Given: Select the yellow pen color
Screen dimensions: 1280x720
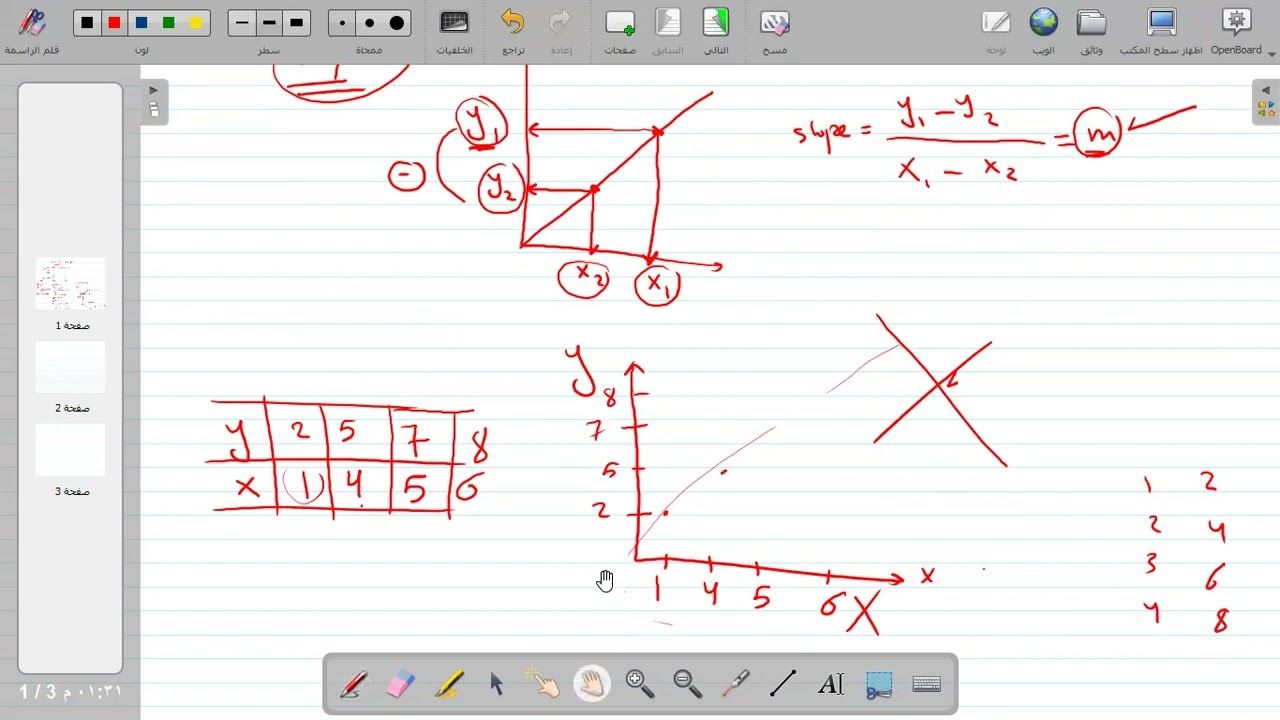Looking at the screenshot, I should coord(196,23).
